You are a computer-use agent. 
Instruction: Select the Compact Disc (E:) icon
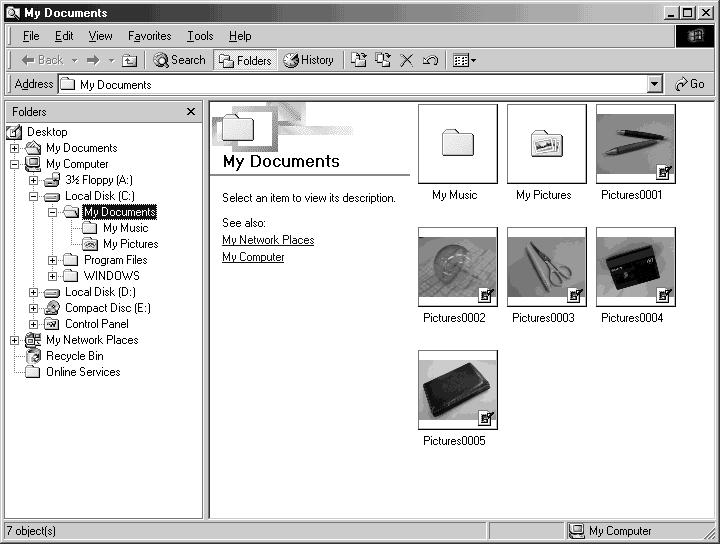coord(52,308)
